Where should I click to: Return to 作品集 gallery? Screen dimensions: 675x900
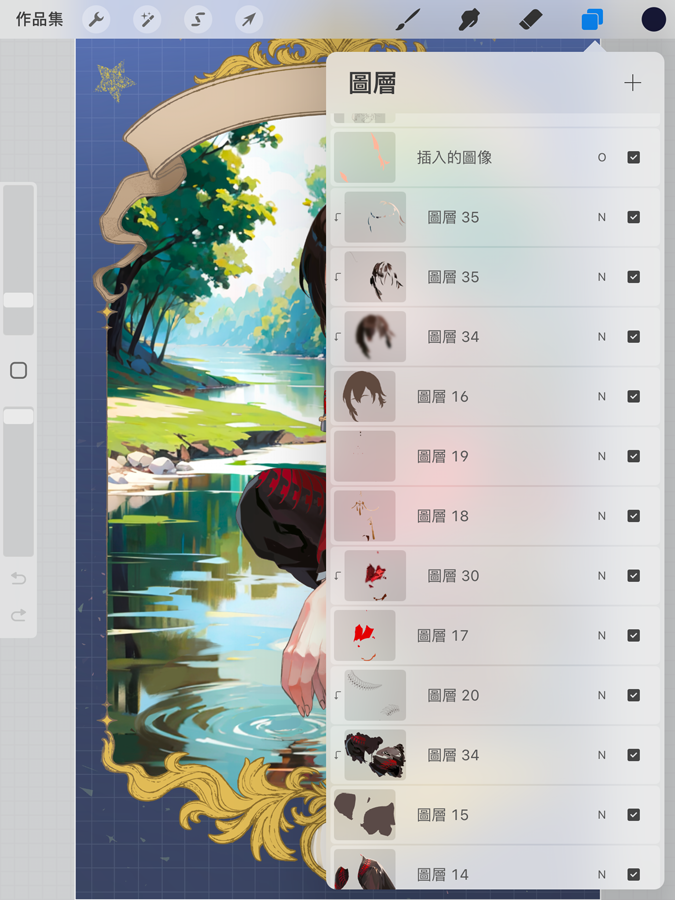40,20
